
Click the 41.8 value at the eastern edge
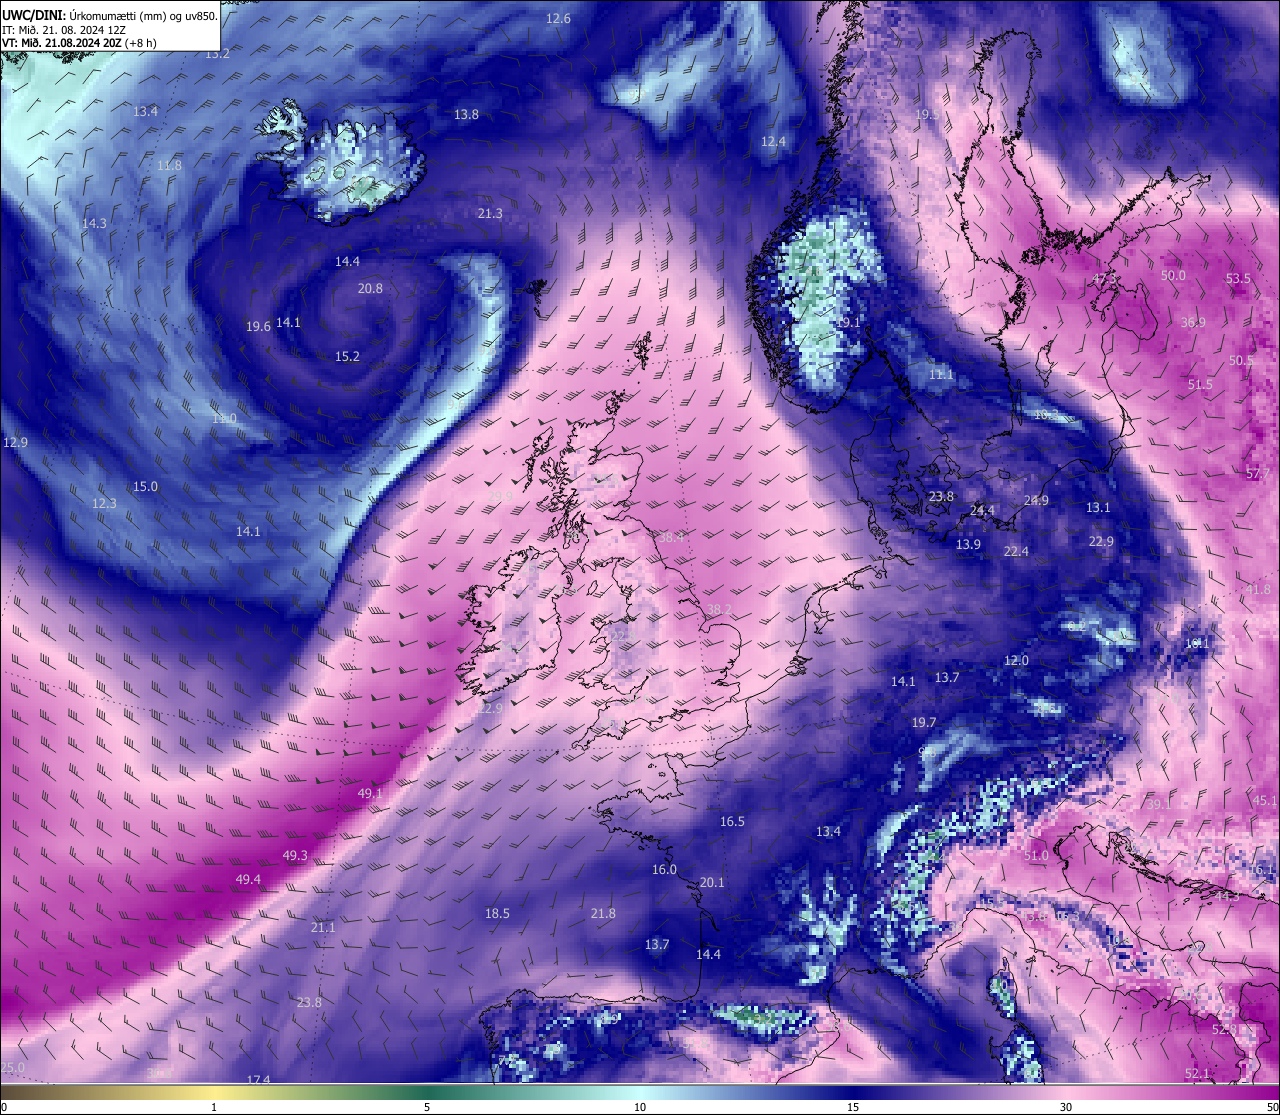[x=1258, y=591]
